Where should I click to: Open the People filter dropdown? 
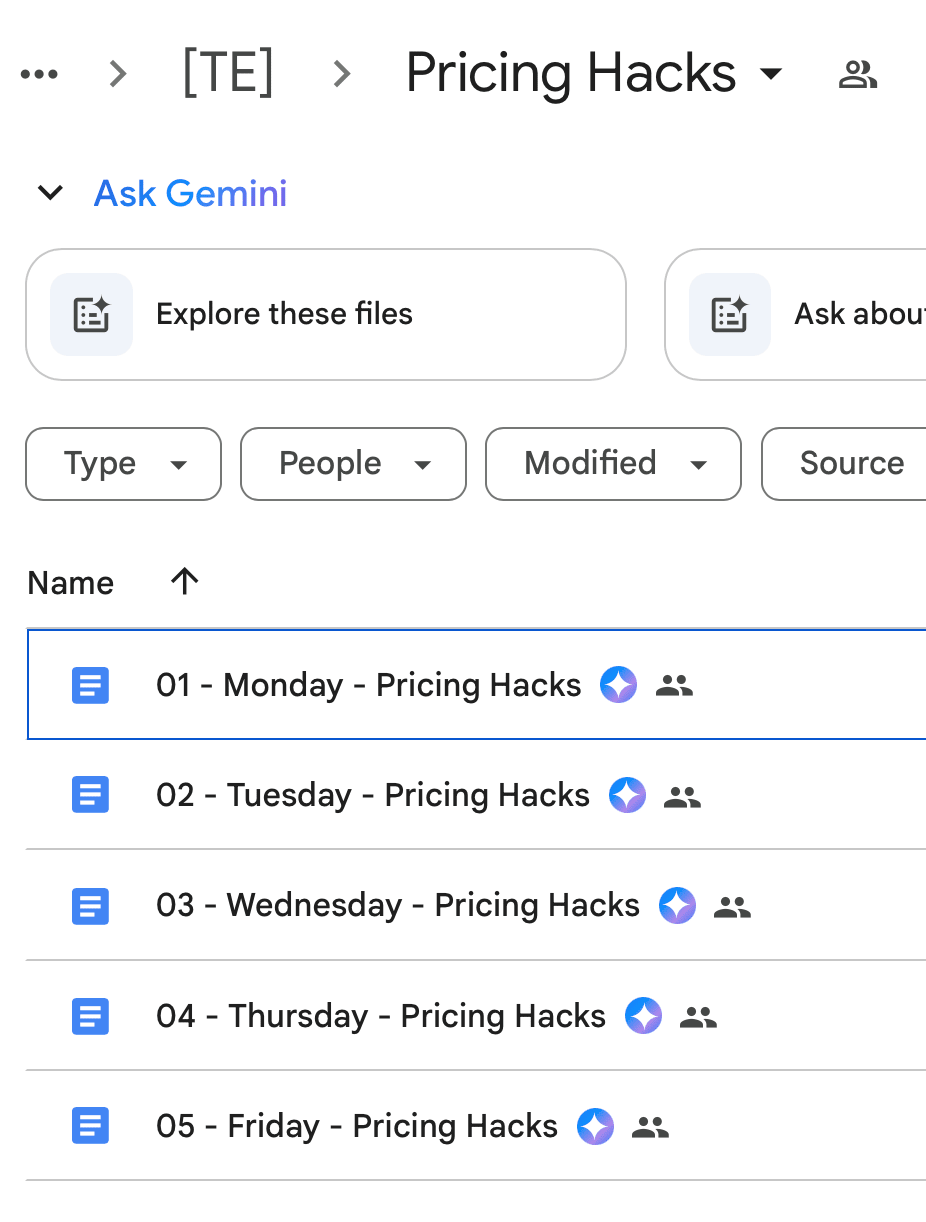click(353, 464)
